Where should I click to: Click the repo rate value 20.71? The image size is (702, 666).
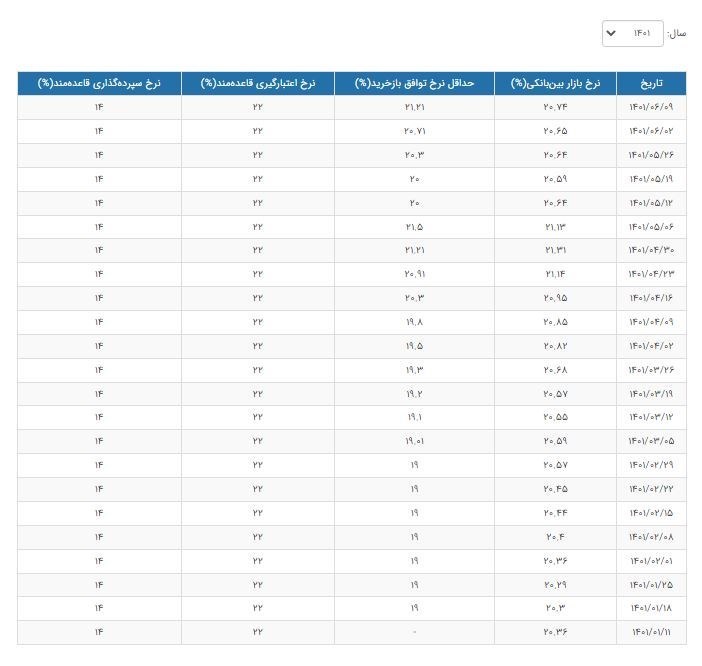click(414, 131)
